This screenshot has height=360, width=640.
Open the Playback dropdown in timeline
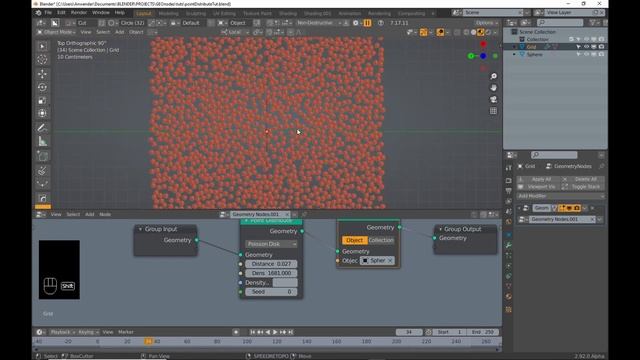62,332
